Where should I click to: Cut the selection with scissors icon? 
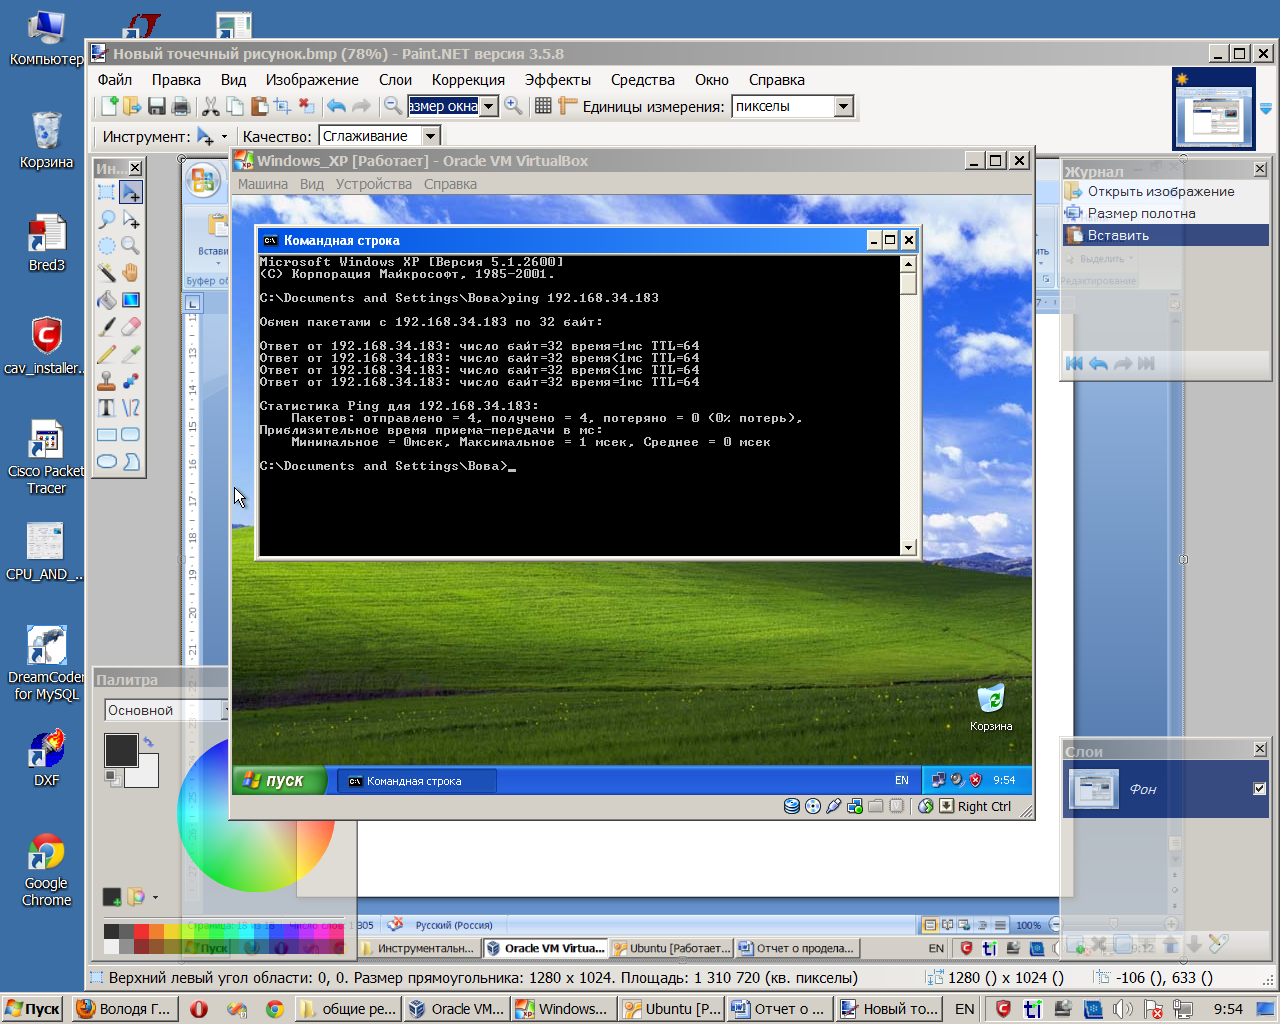tap(210, 106)
